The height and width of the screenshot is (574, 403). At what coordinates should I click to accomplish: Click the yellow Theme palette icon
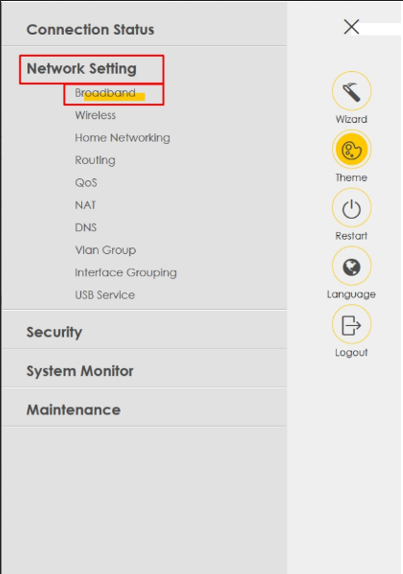351,150
